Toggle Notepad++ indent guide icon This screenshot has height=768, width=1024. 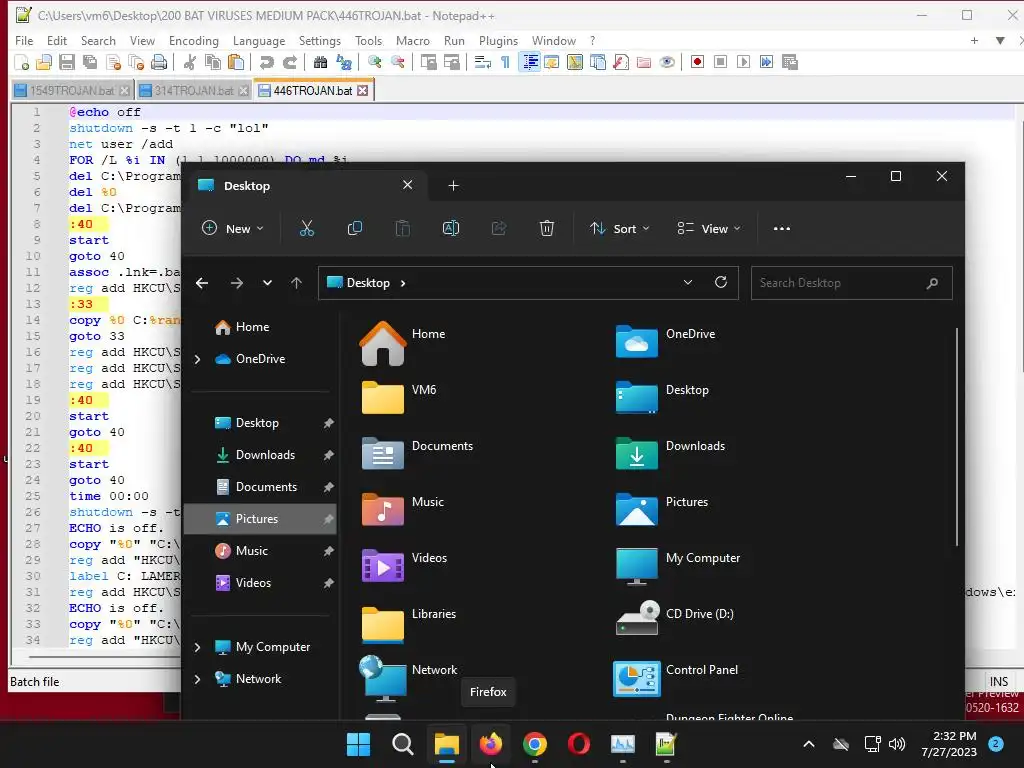click(530, 62)
